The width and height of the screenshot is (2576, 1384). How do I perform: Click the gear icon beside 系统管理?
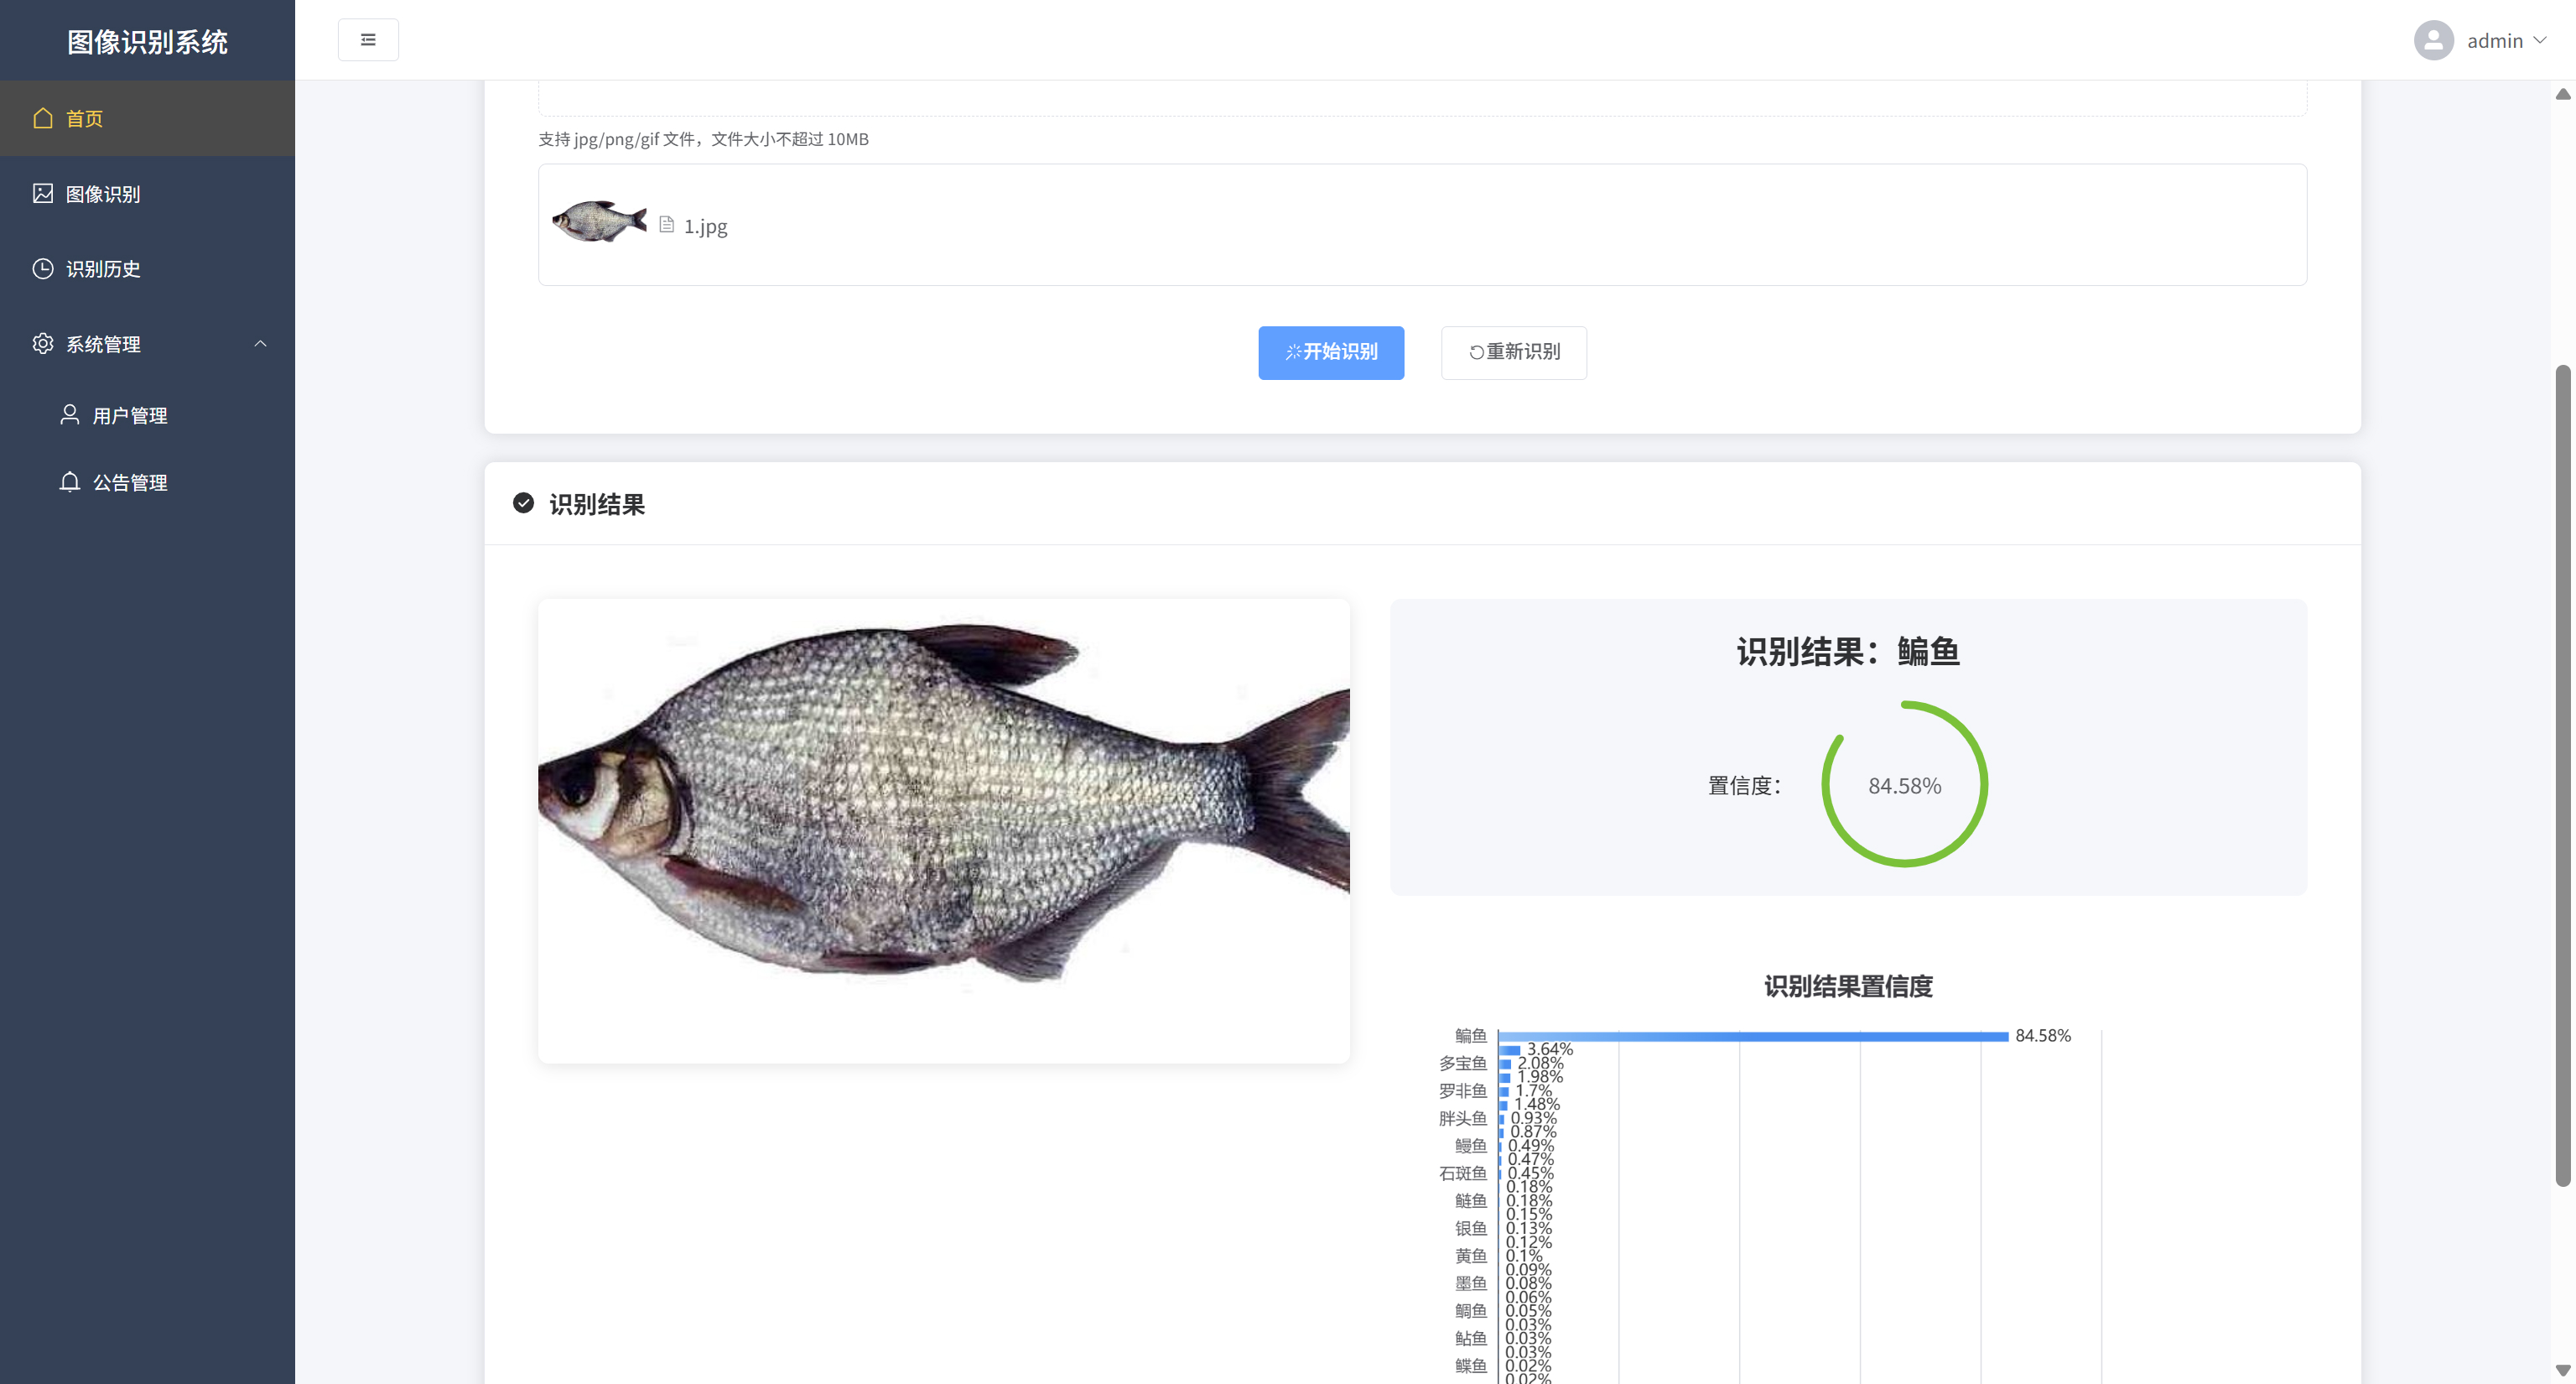click(43, 343)
